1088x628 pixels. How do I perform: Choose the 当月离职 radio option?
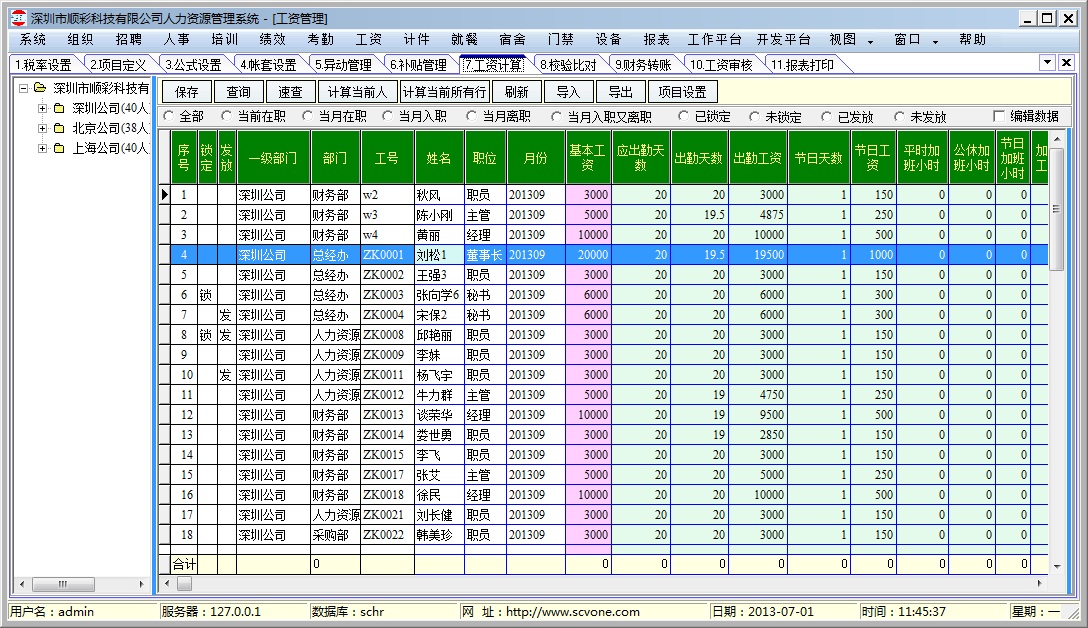tap(471, 116)
